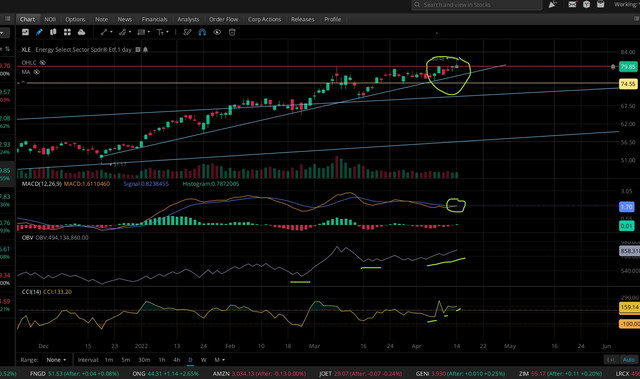Open the Corp Actions tab
This screenshot has width=640, height=379.
coord(264,19)
